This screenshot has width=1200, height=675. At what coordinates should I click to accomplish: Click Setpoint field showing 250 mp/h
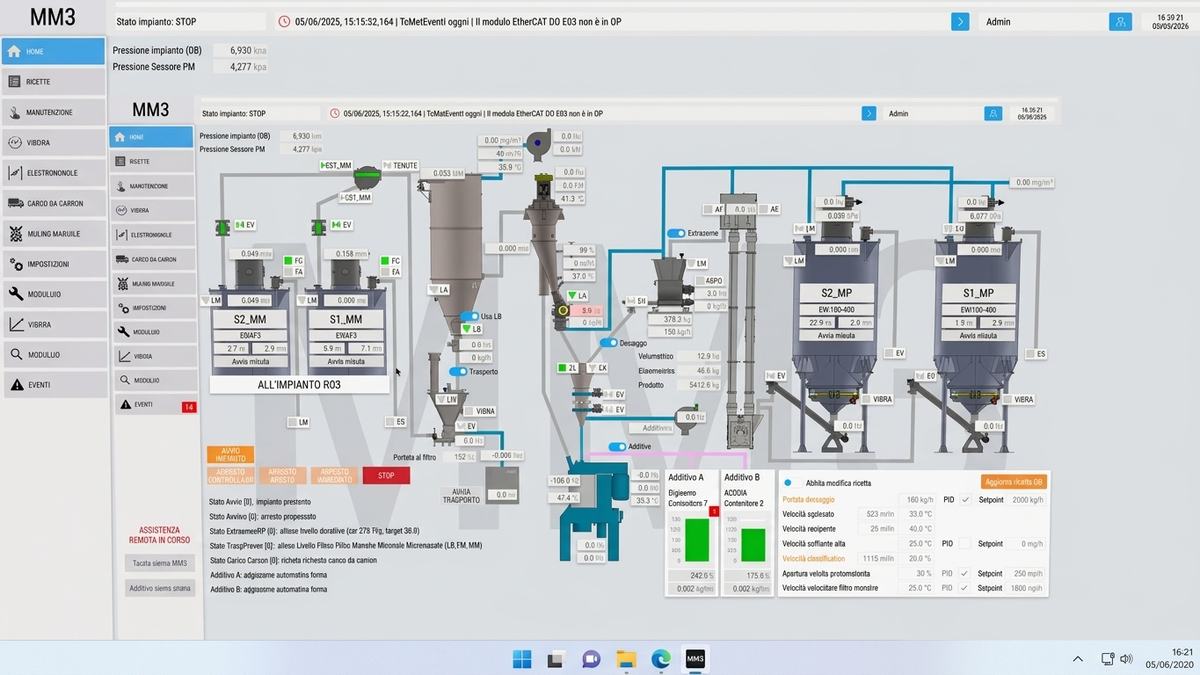click(x=1026, y=574)
